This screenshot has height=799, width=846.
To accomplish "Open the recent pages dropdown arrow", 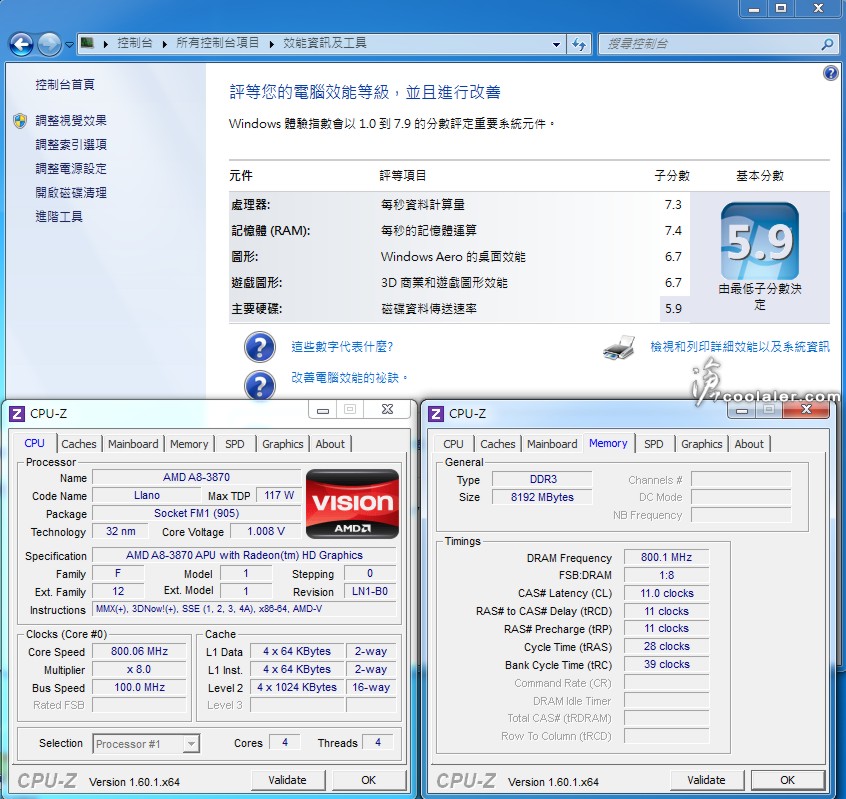I will click(69, 45).
